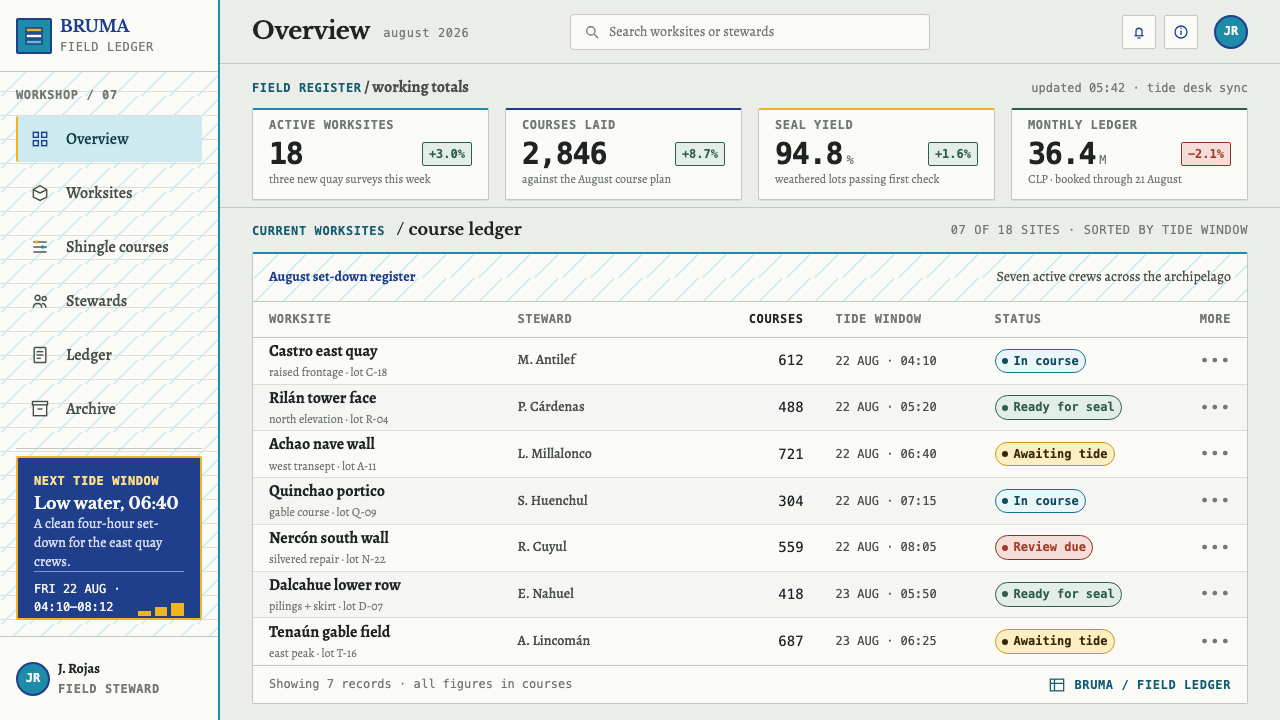
Task: Open the Archive page
Action: (109, 409)
